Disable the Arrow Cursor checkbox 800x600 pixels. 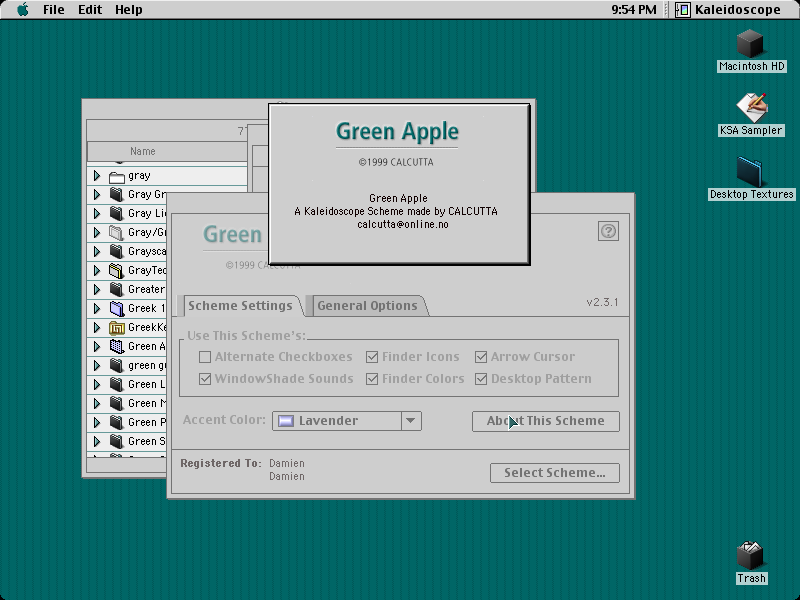click(481, 357)
